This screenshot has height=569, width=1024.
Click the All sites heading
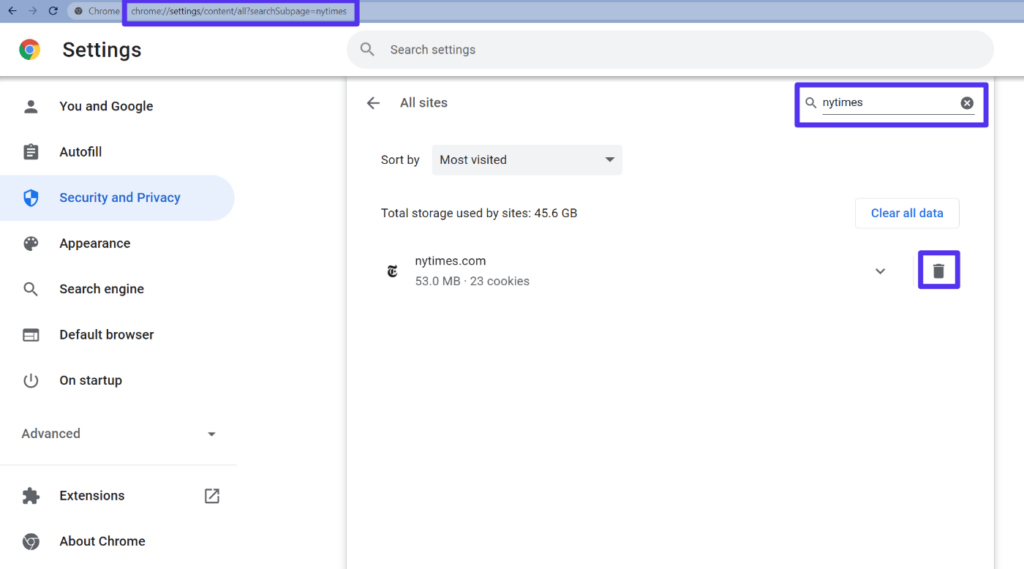click(424, 103)
